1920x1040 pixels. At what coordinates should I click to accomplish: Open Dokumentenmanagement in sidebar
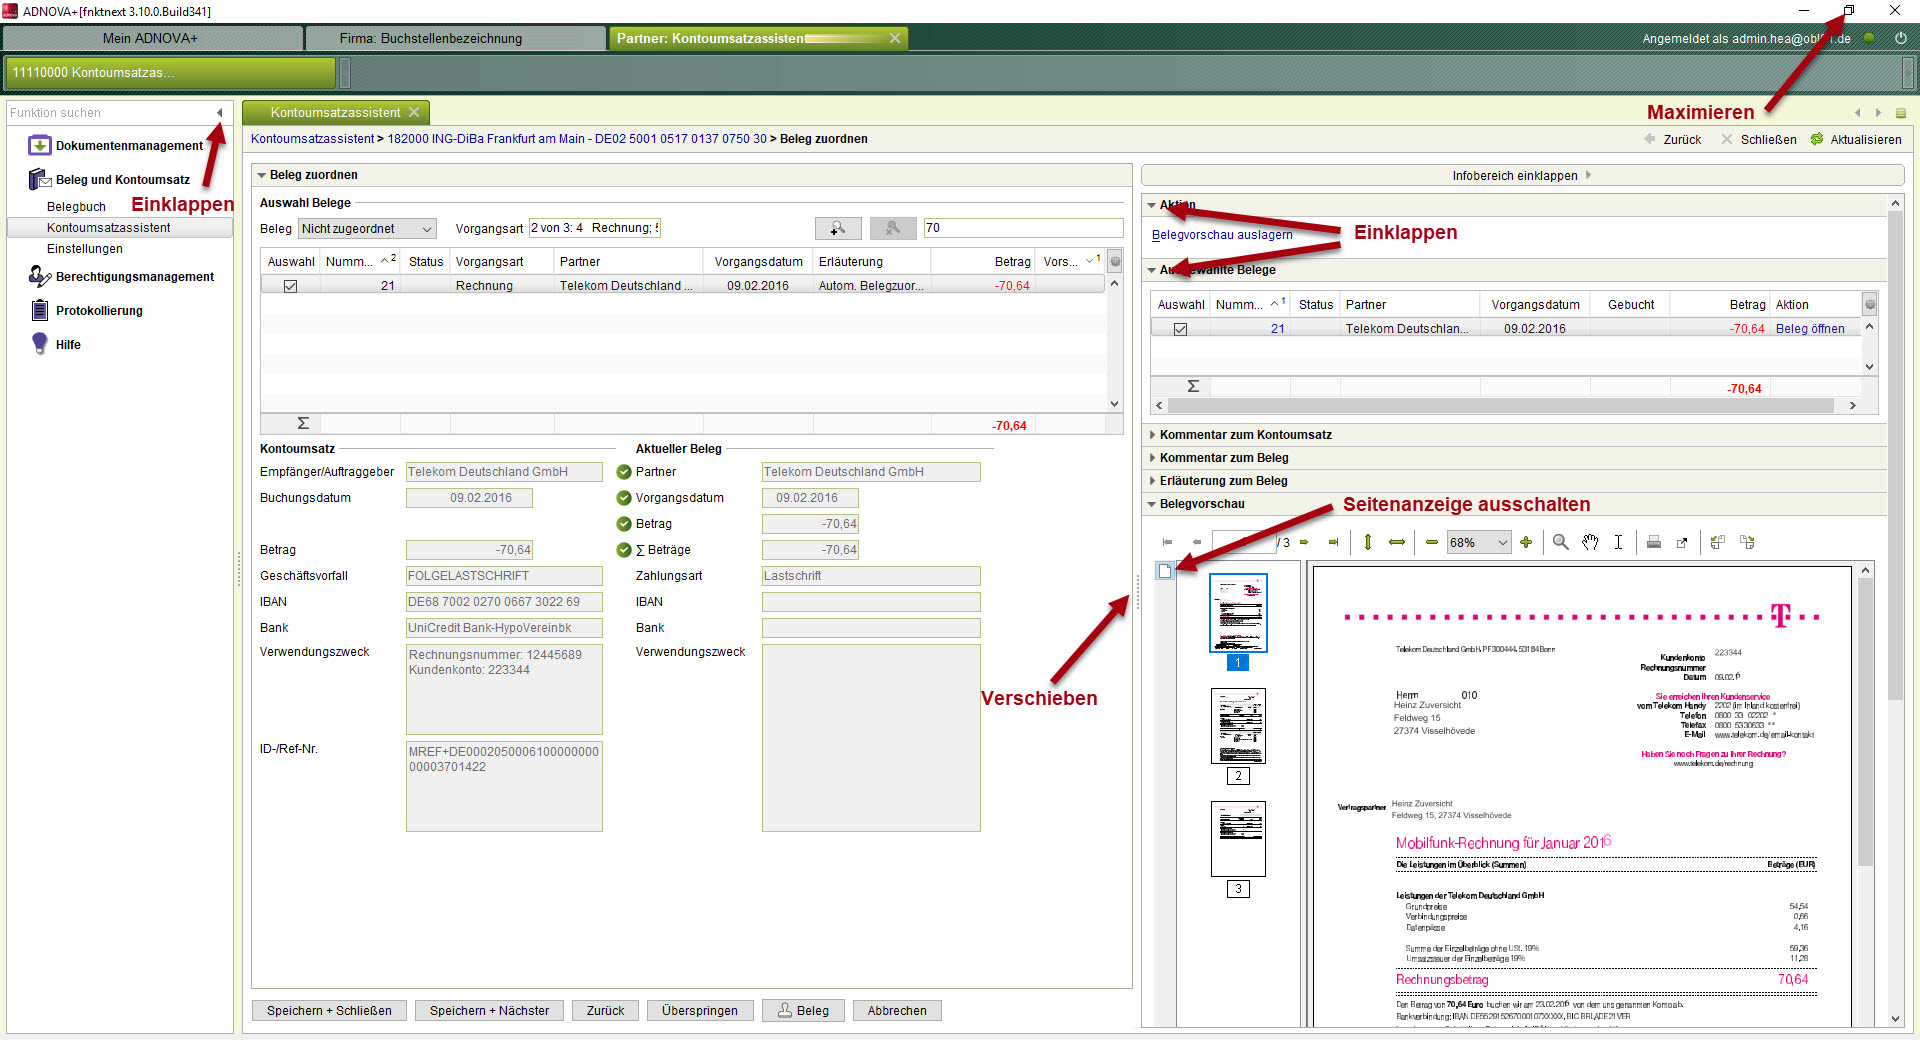[x=129, y=146]
